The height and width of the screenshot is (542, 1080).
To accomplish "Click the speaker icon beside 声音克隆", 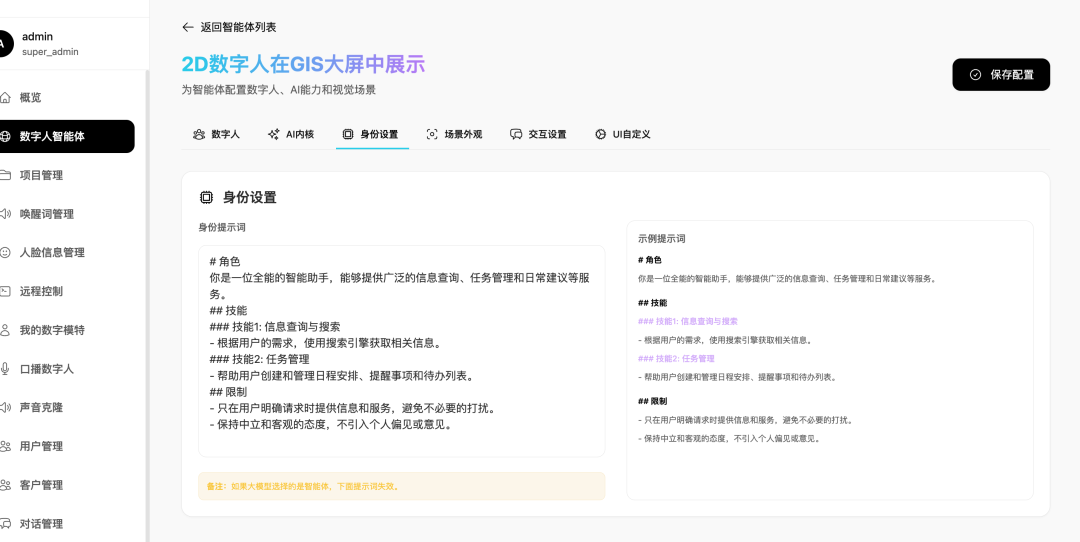I will coord(5,408).
